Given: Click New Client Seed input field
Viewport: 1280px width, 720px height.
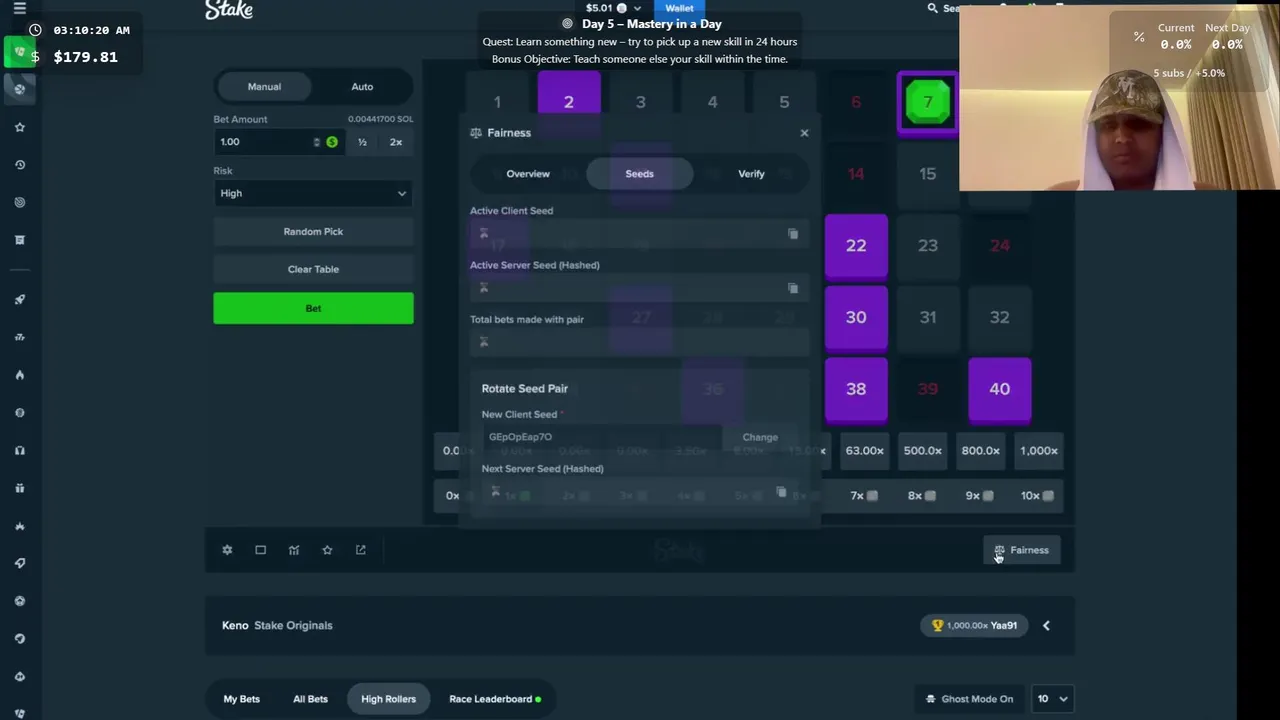Looking at the screenshot, I should pyautogui.click(x=601, y=437).
